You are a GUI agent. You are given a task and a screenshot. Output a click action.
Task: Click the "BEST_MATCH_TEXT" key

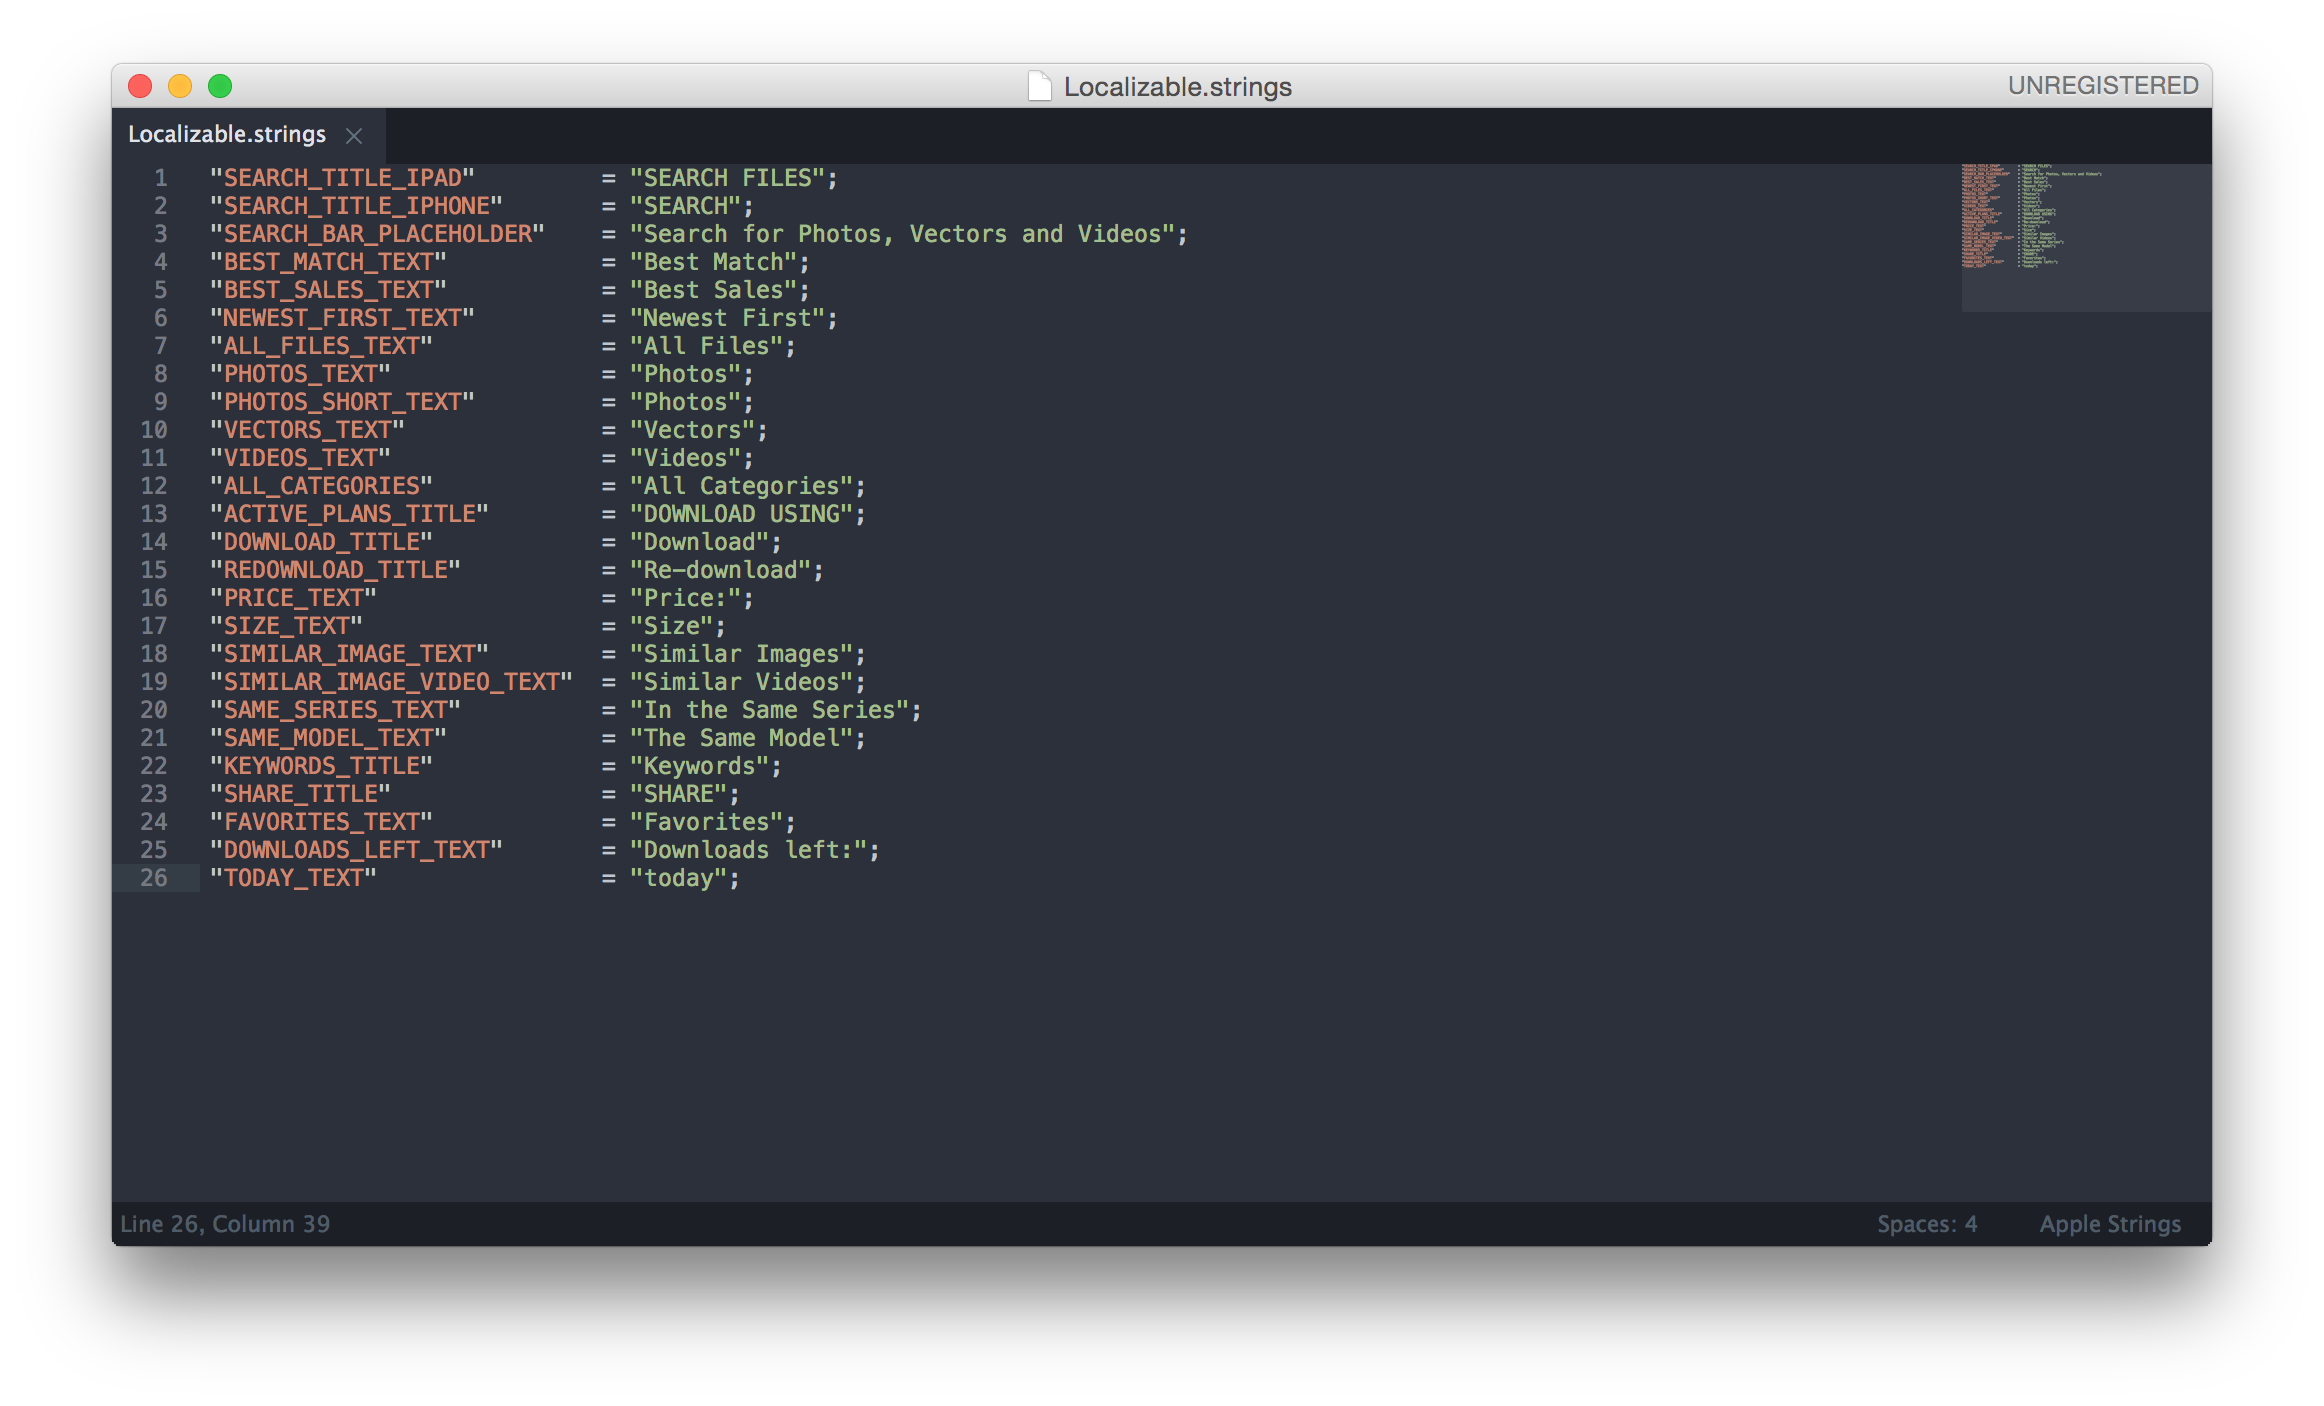(x=328, y=261)
